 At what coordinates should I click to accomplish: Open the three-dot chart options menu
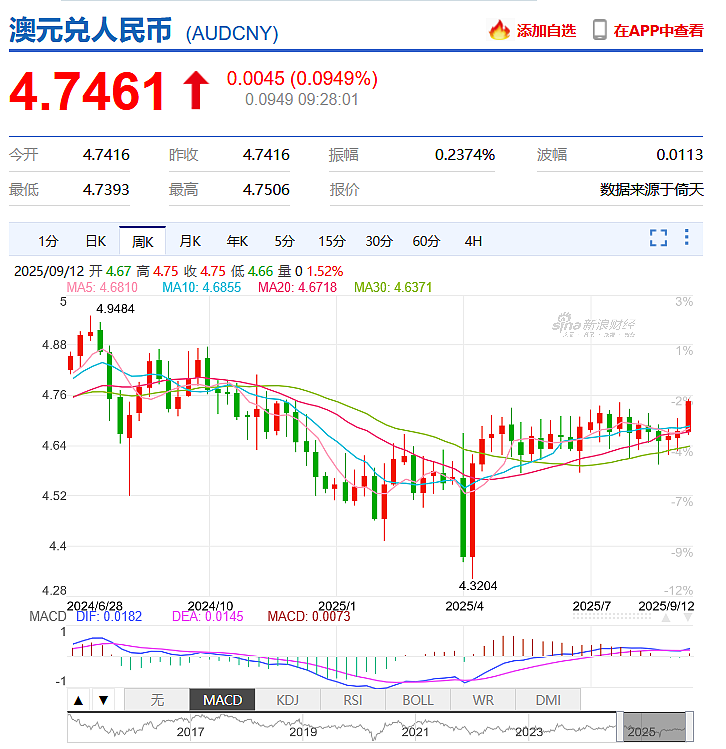point(686,237)
